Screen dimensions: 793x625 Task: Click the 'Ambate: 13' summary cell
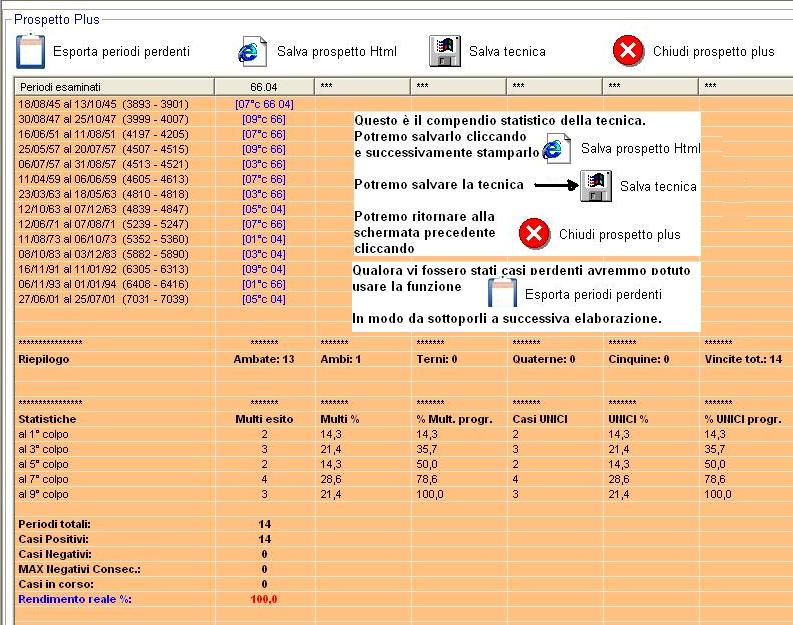pos(264,360)
